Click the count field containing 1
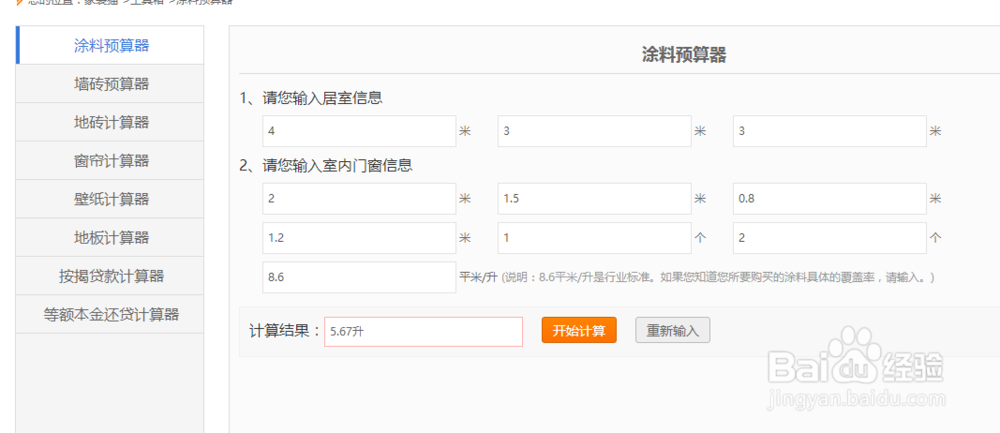The width and height of the screenshot is (1000, 433). click(x=594, y=239)
